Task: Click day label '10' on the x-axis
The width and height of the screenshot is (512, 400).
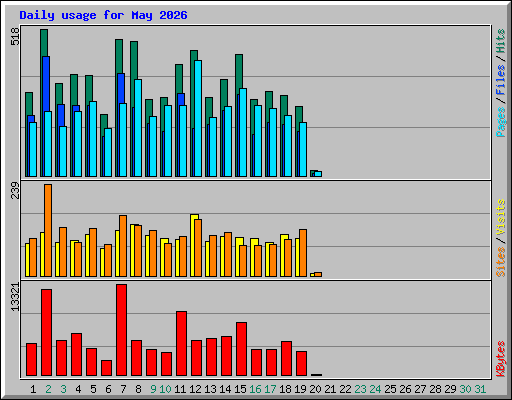Action: [x=165, y=389]
